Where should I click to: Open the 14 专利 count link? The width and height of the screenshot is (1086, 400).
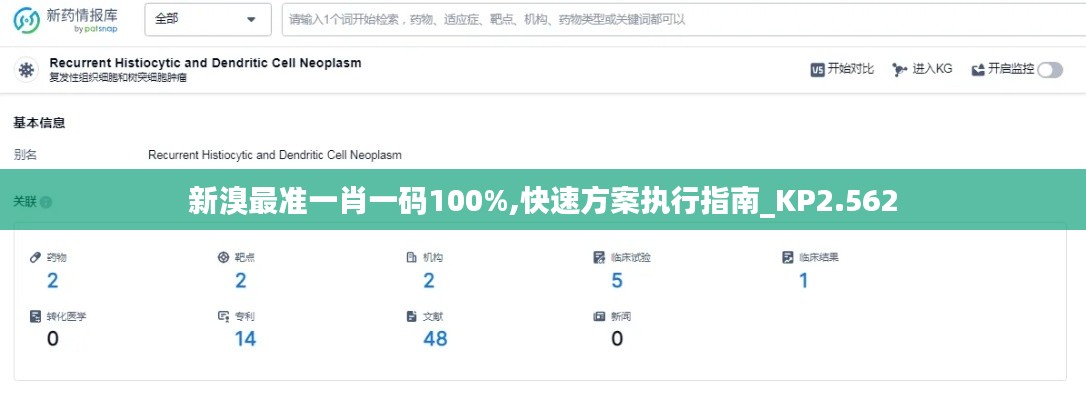coord(245,339)
